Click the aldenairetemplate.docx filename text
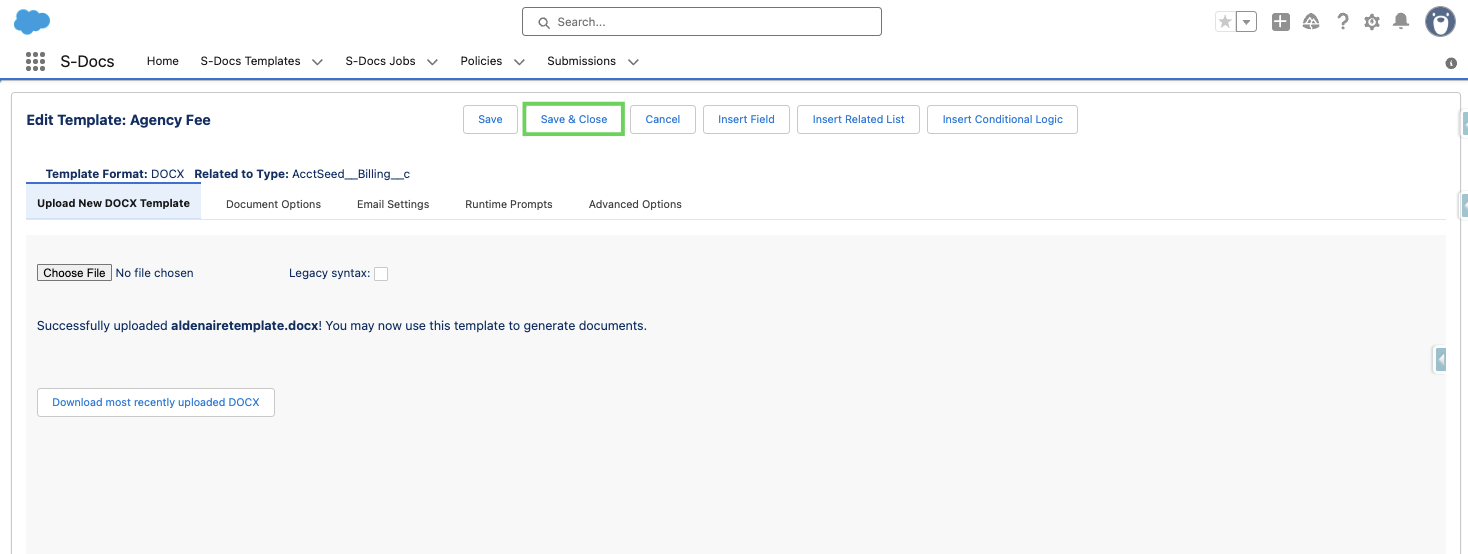 tap(245, 326)
